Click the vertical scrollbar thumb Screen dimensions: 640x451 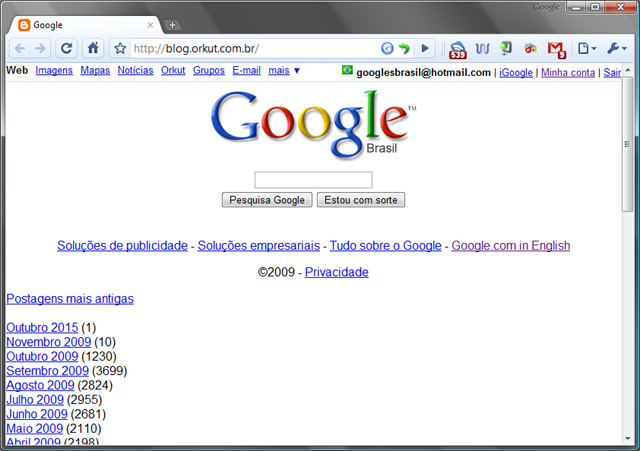coord(627,144)
